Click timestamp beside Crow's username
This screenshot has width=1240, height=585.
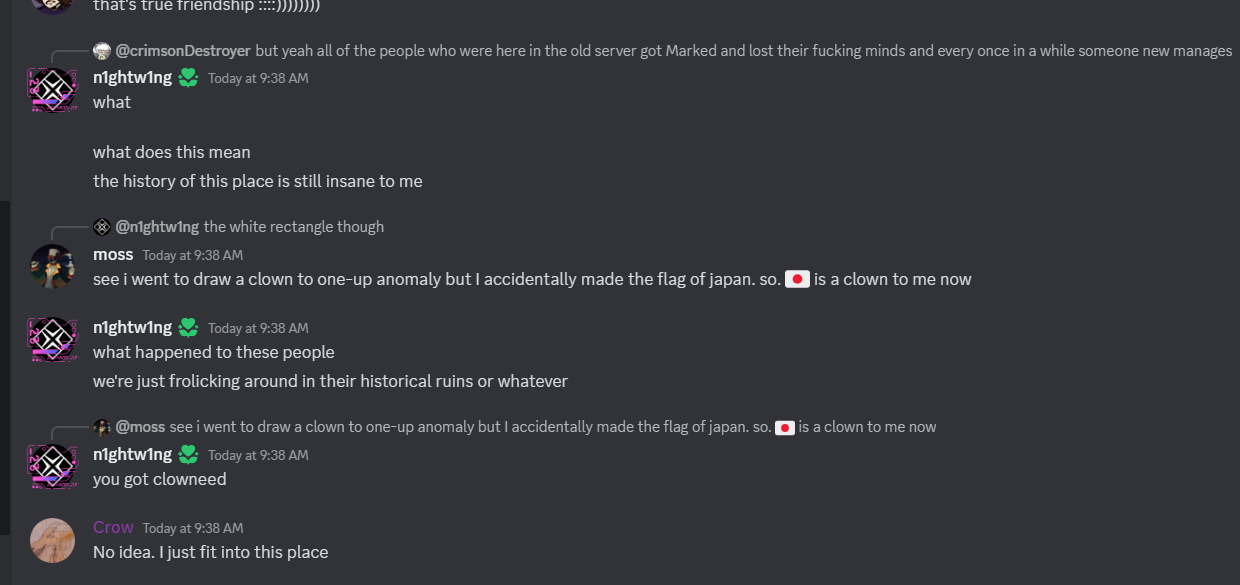[193, 528]
